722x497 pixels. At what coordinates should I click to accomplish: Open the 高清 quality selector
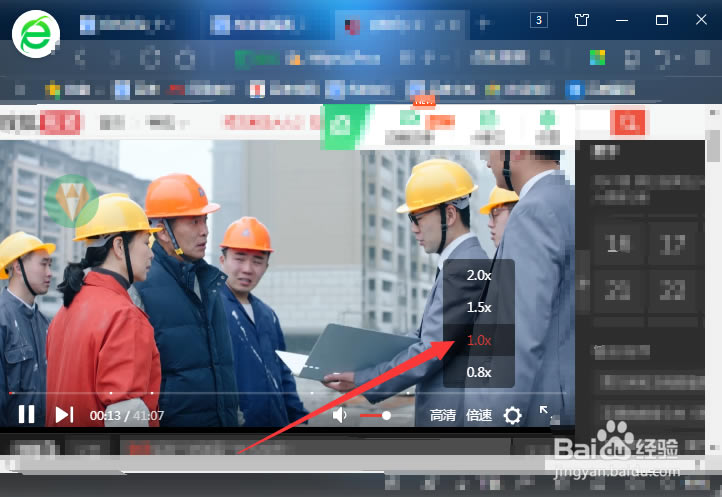443,415
